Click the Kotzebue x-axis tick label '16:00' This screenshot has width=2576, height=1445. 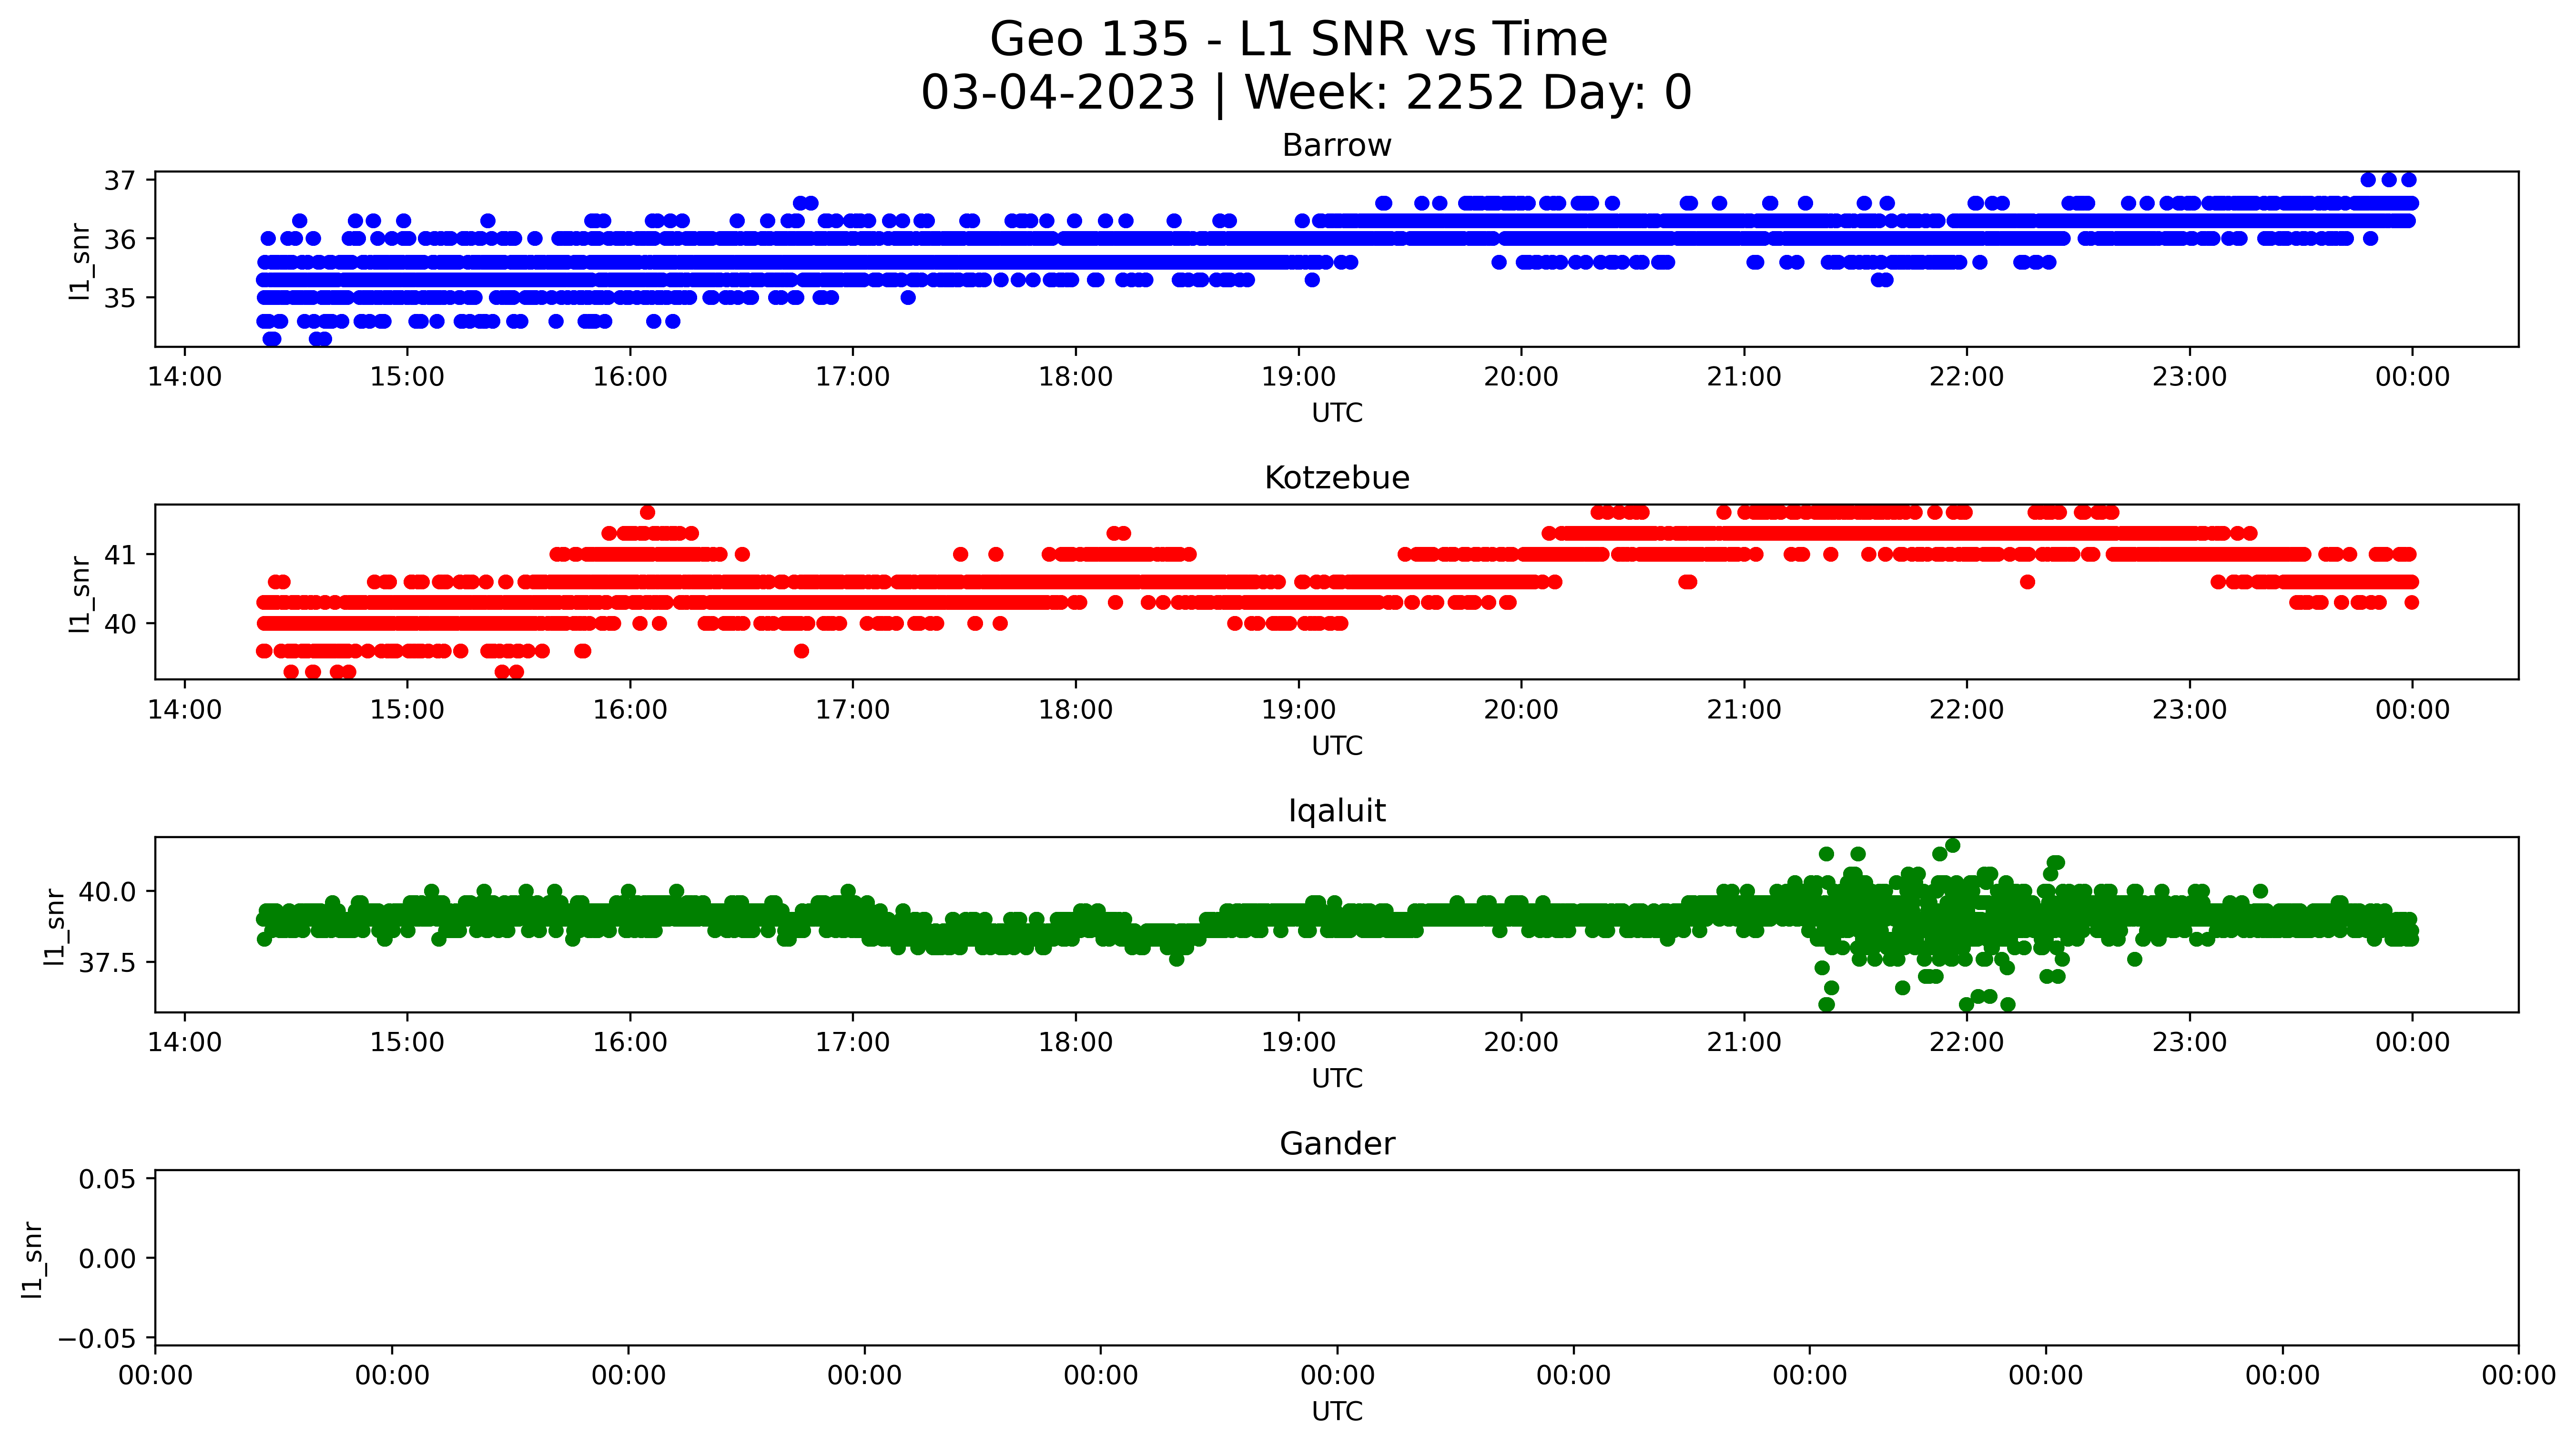pyautogui.click(x=630, y=710)
